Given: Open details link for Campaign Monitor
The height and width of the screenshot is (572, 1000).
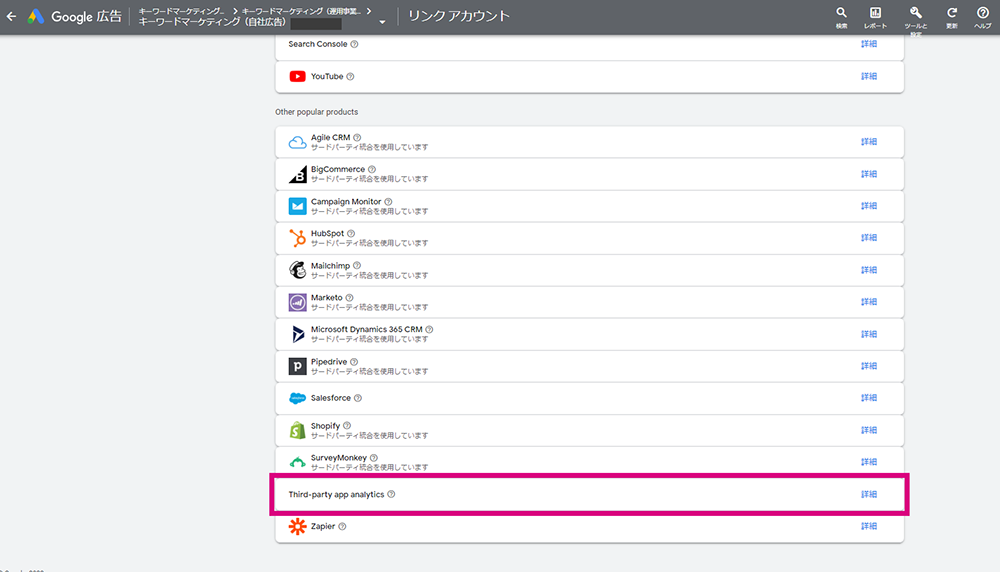Looking at the screenshot, I should point(869,206).
